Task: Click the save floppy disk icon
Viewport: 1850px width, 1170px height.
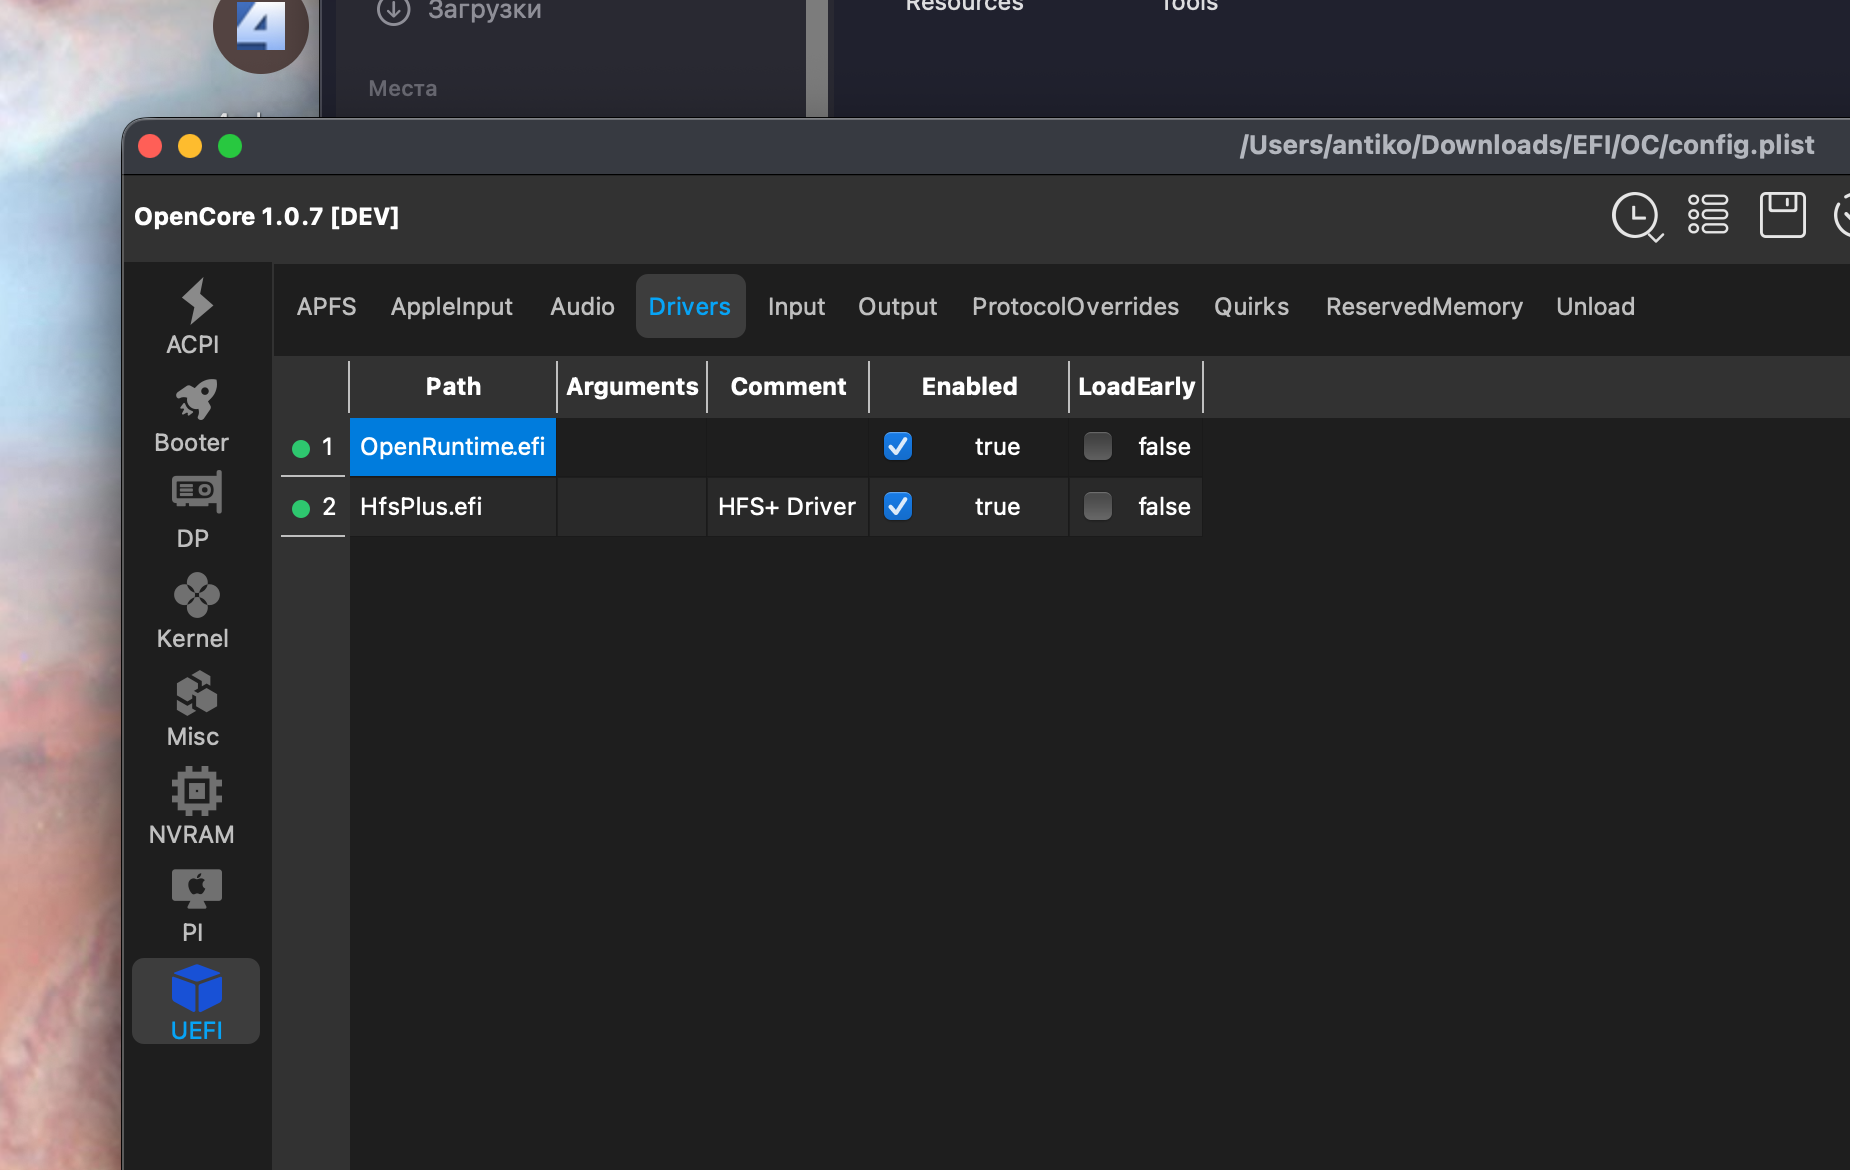Action: tap(1782, 215)
